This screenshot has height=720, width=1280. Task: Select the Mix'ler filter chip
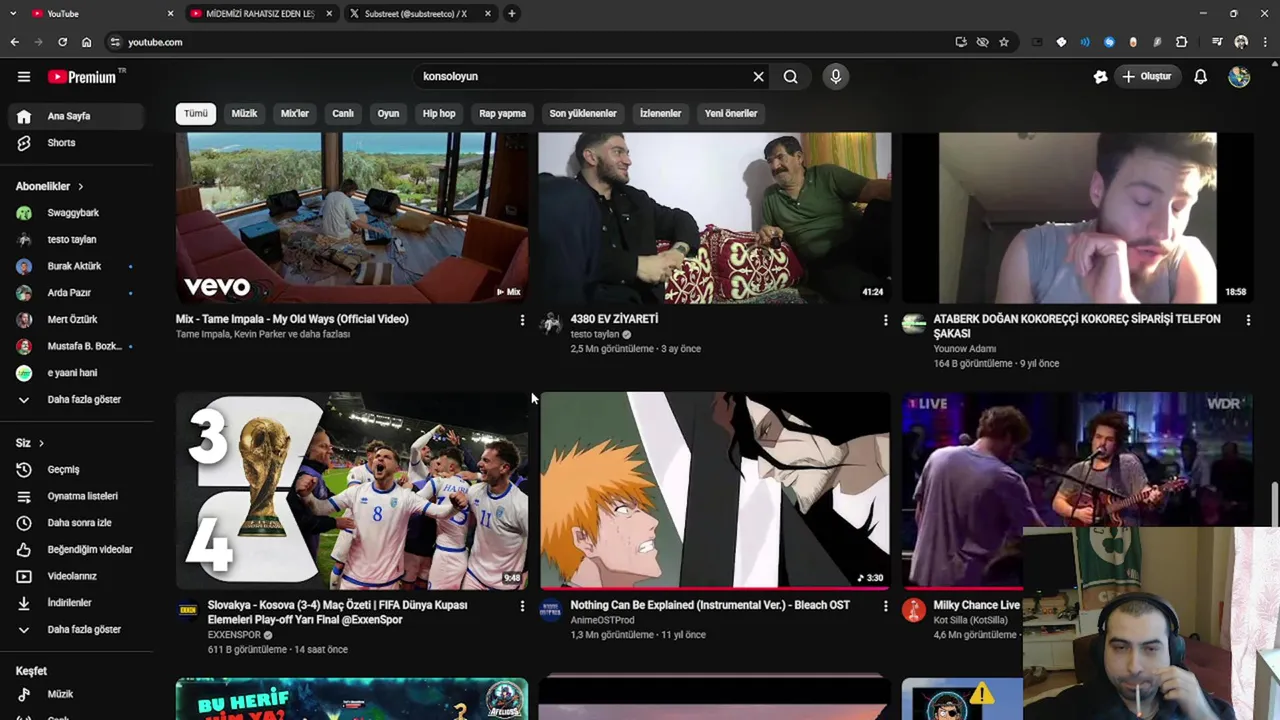pos(294,113)
